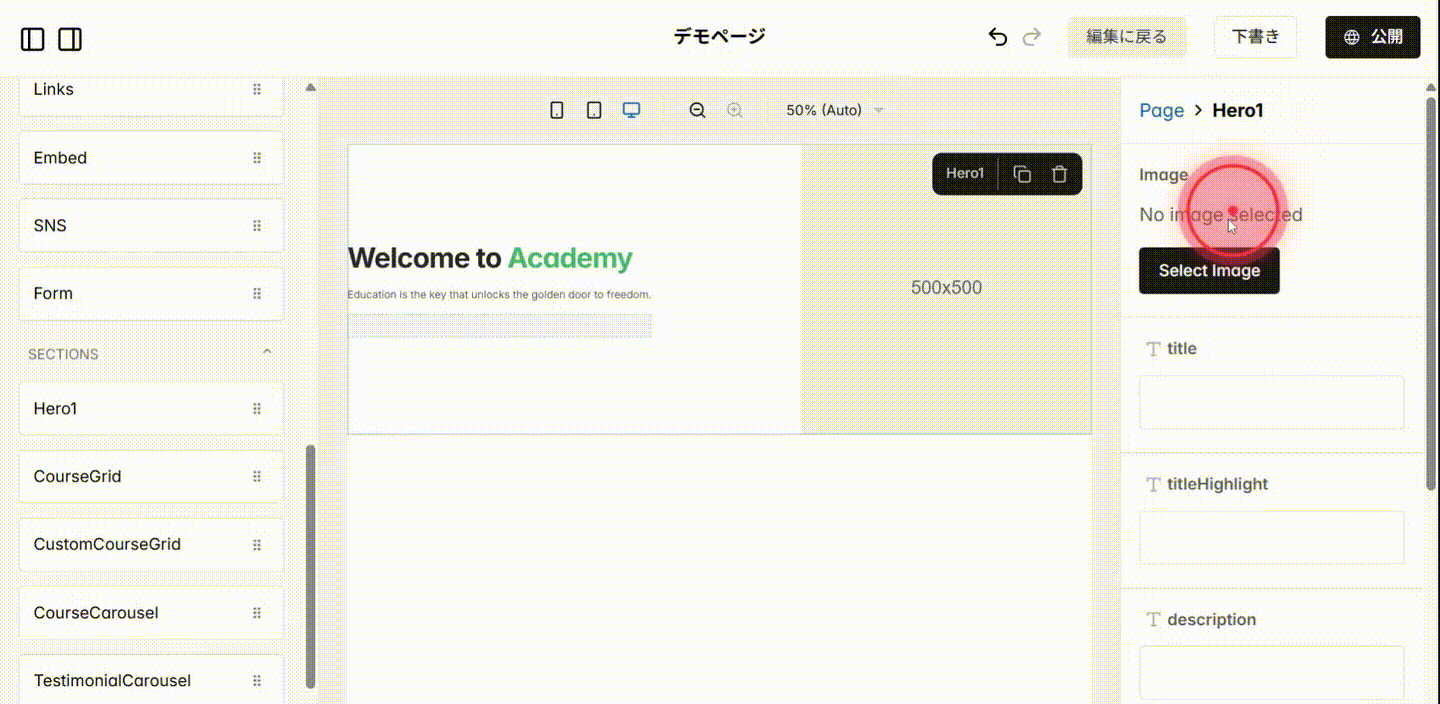Click the 編集に戻る button

coord(1127,36)
